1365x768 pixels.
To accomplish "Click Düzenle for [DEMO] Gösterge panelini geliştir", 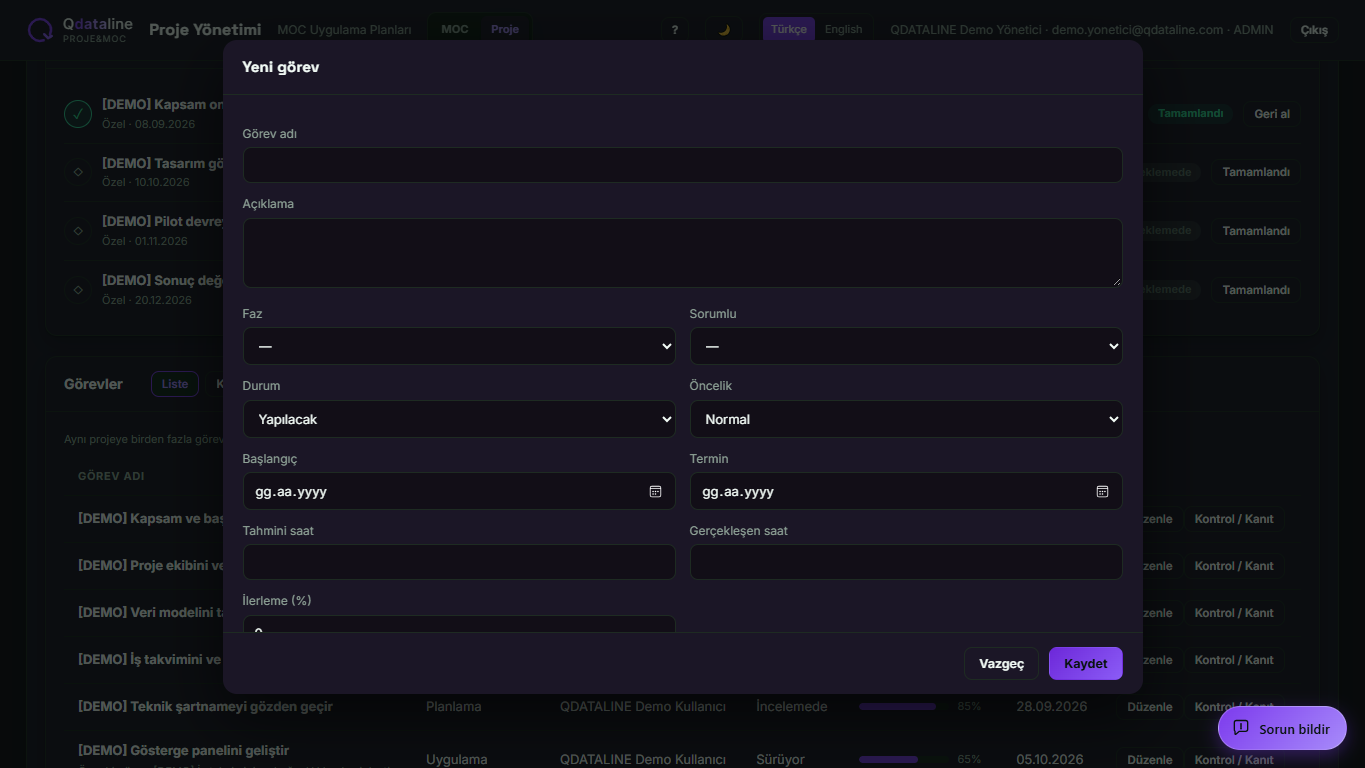I will [x=1150, y=760].
